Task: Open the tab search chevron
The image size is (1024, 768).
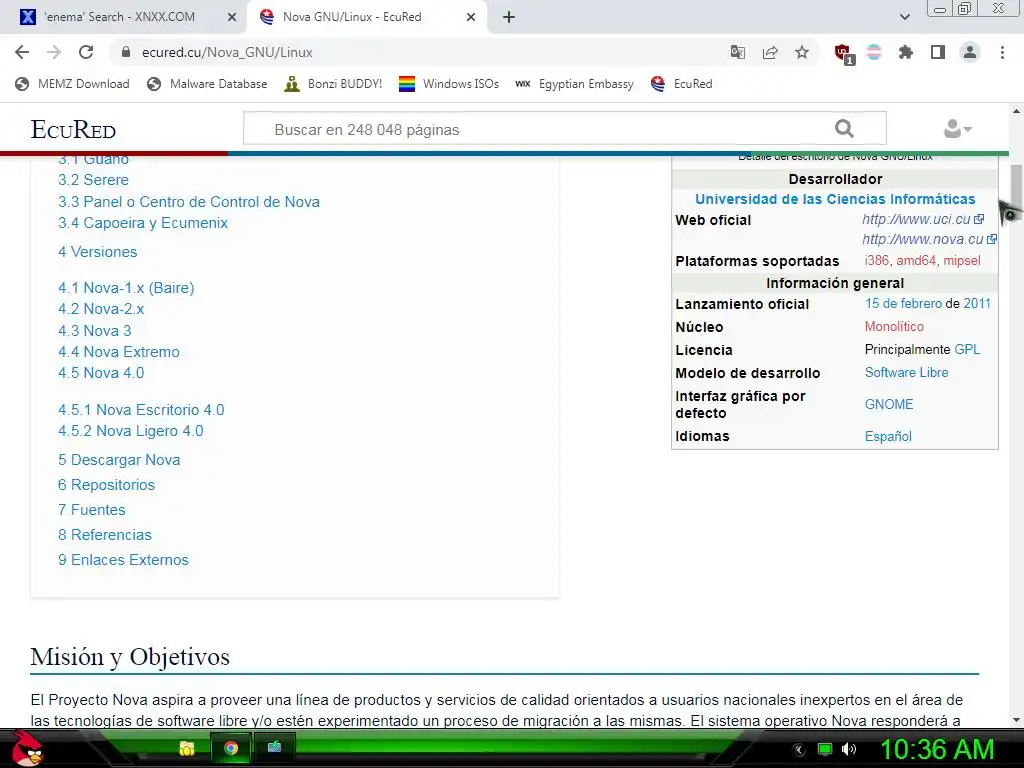Action: (904, 17)
